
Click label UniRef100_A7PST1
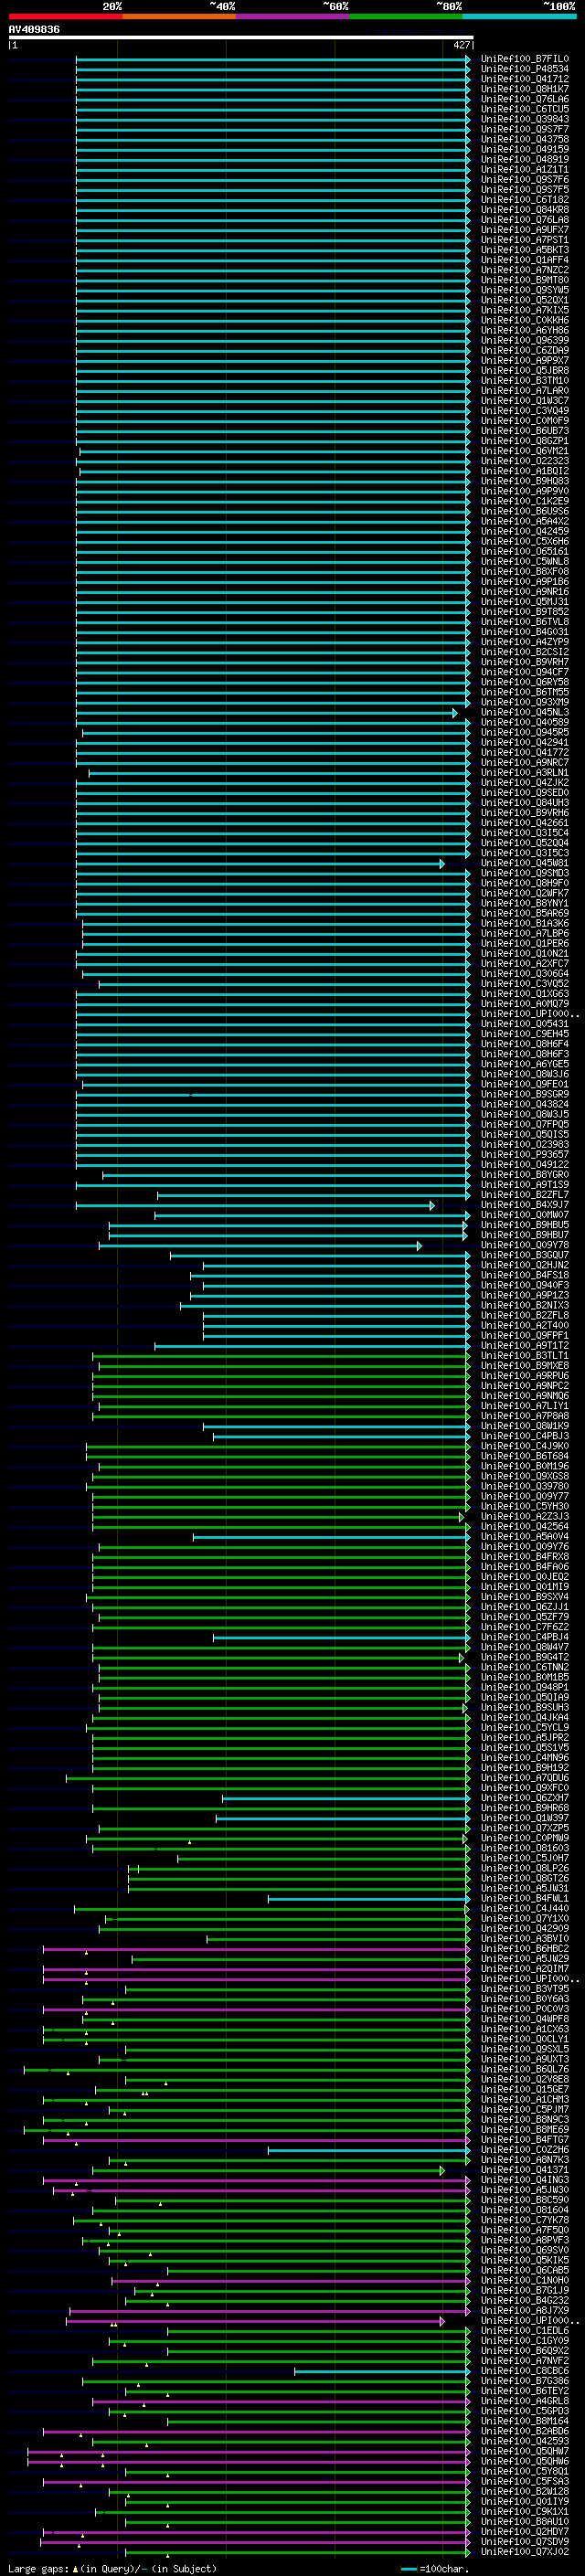(524, 240)
